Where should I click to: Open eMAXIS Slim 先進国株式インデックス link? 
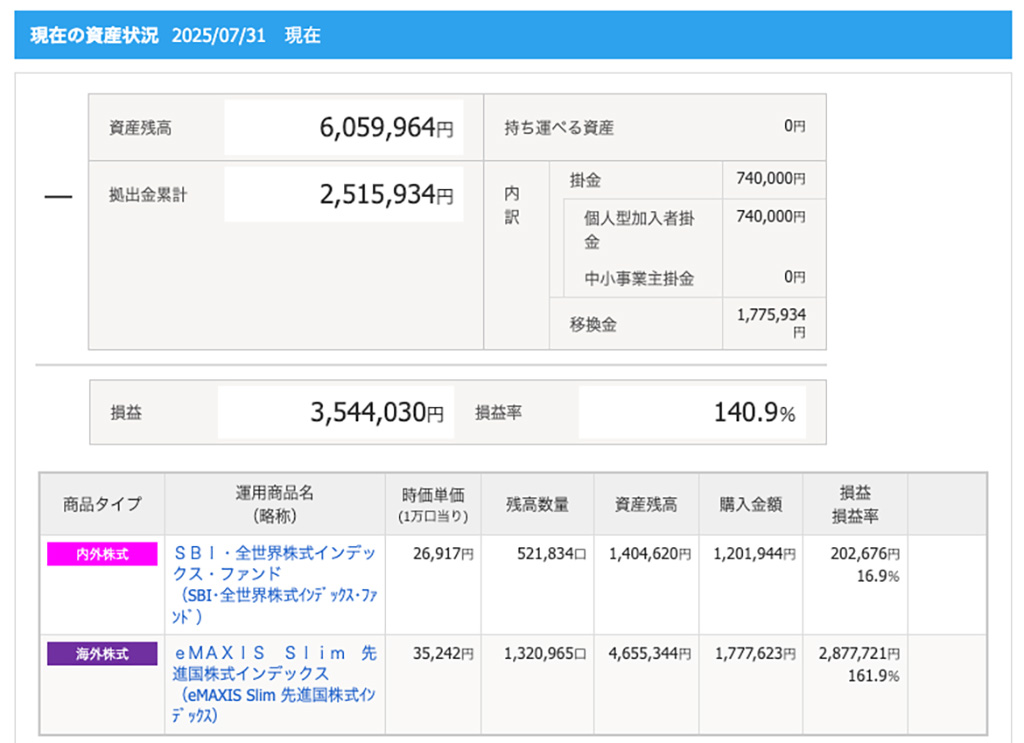click(274, 684)
